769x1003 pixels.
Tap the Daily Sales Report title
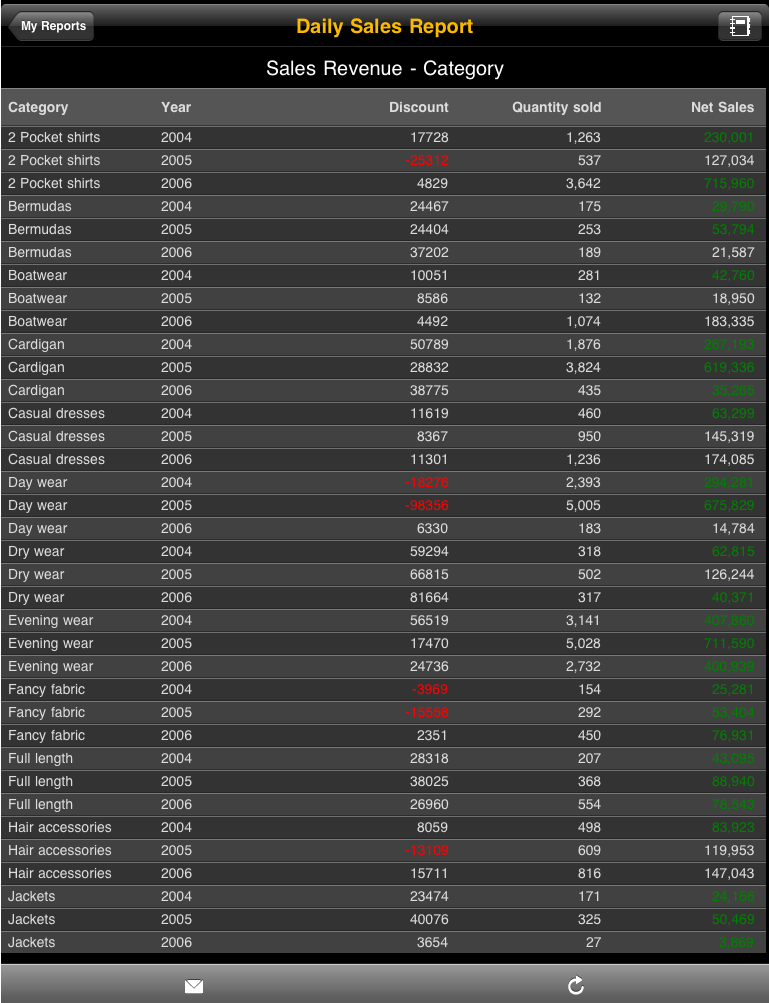(384, 27)
